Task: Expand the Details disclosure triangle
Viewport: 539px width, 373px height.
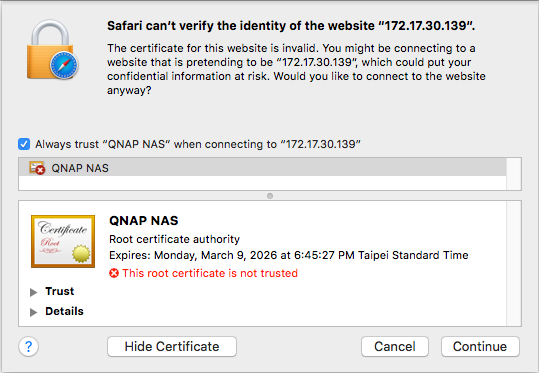Action: [x=33, y=312]
